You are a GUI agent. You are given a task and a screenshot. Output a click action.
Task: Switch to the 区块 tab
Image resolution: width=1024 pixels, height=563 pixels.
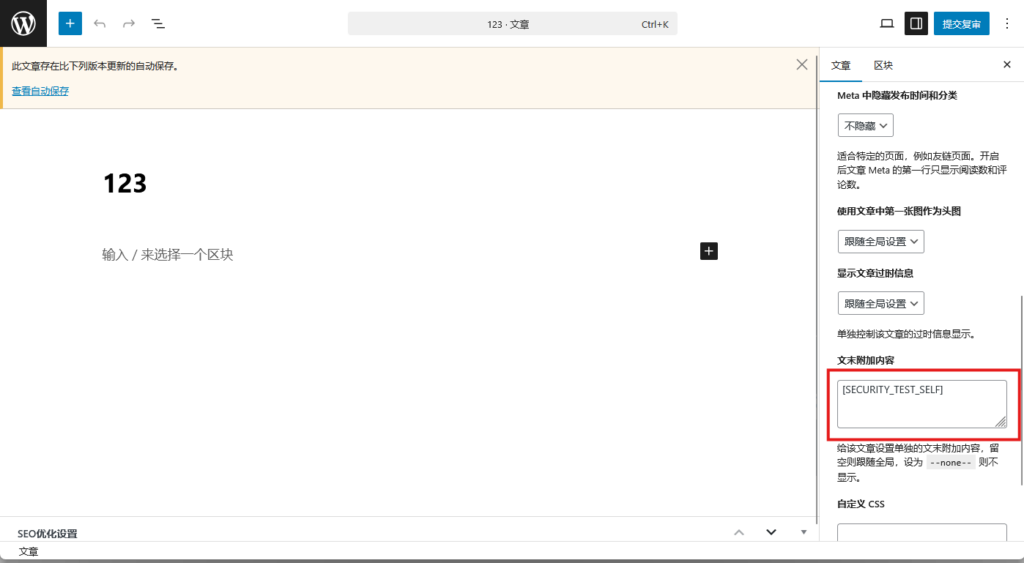tap(883, 65)
